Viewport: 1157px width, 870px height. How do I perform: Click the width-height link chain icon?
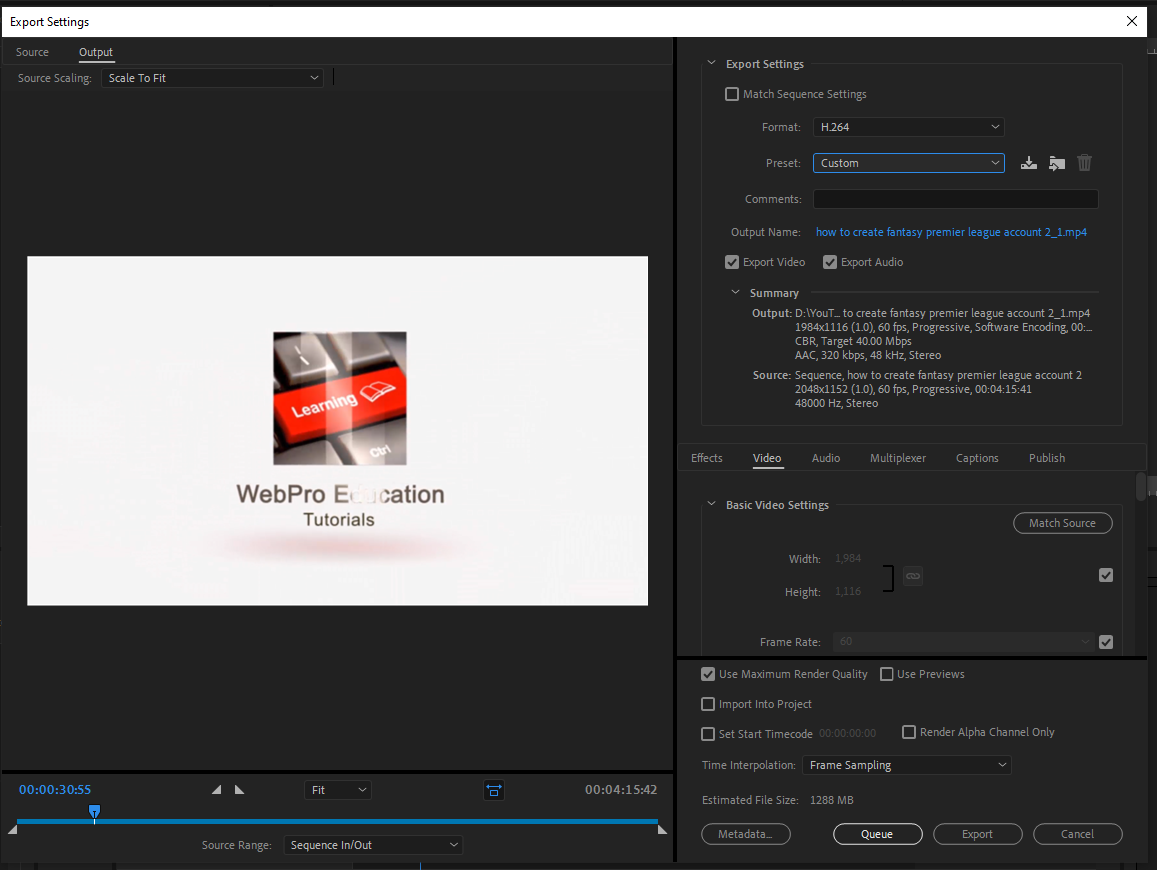coord(913,576)
